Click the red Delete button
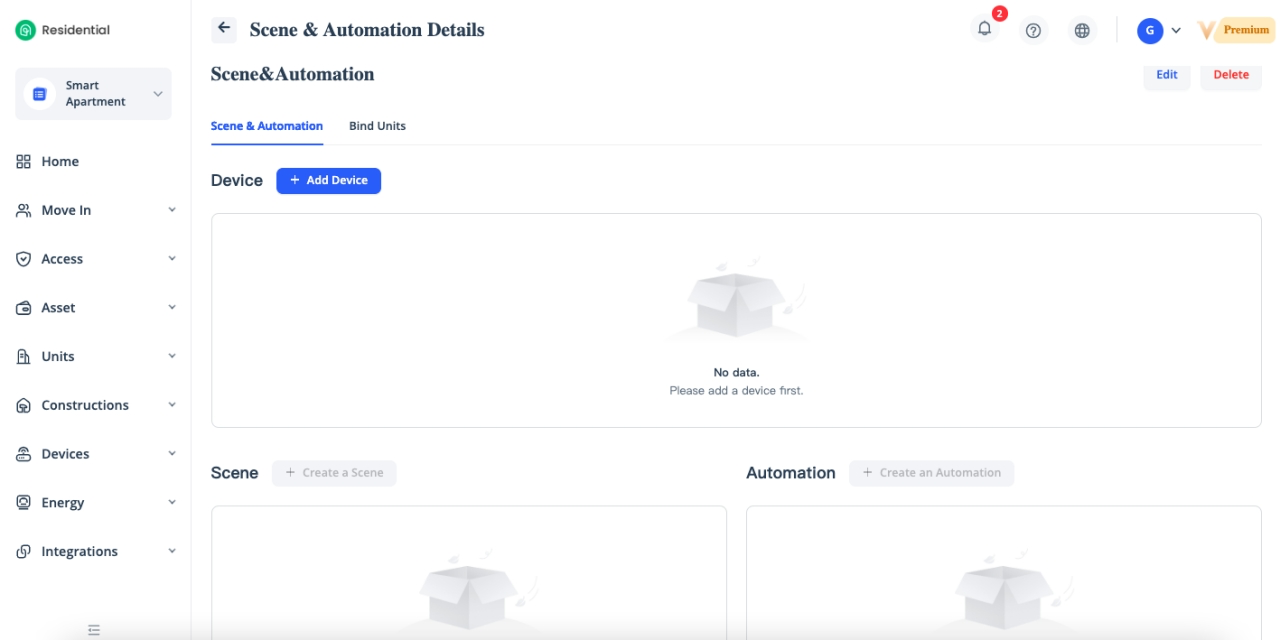The width and height of the screenshot is (1280, 640). pos(1230,75)
